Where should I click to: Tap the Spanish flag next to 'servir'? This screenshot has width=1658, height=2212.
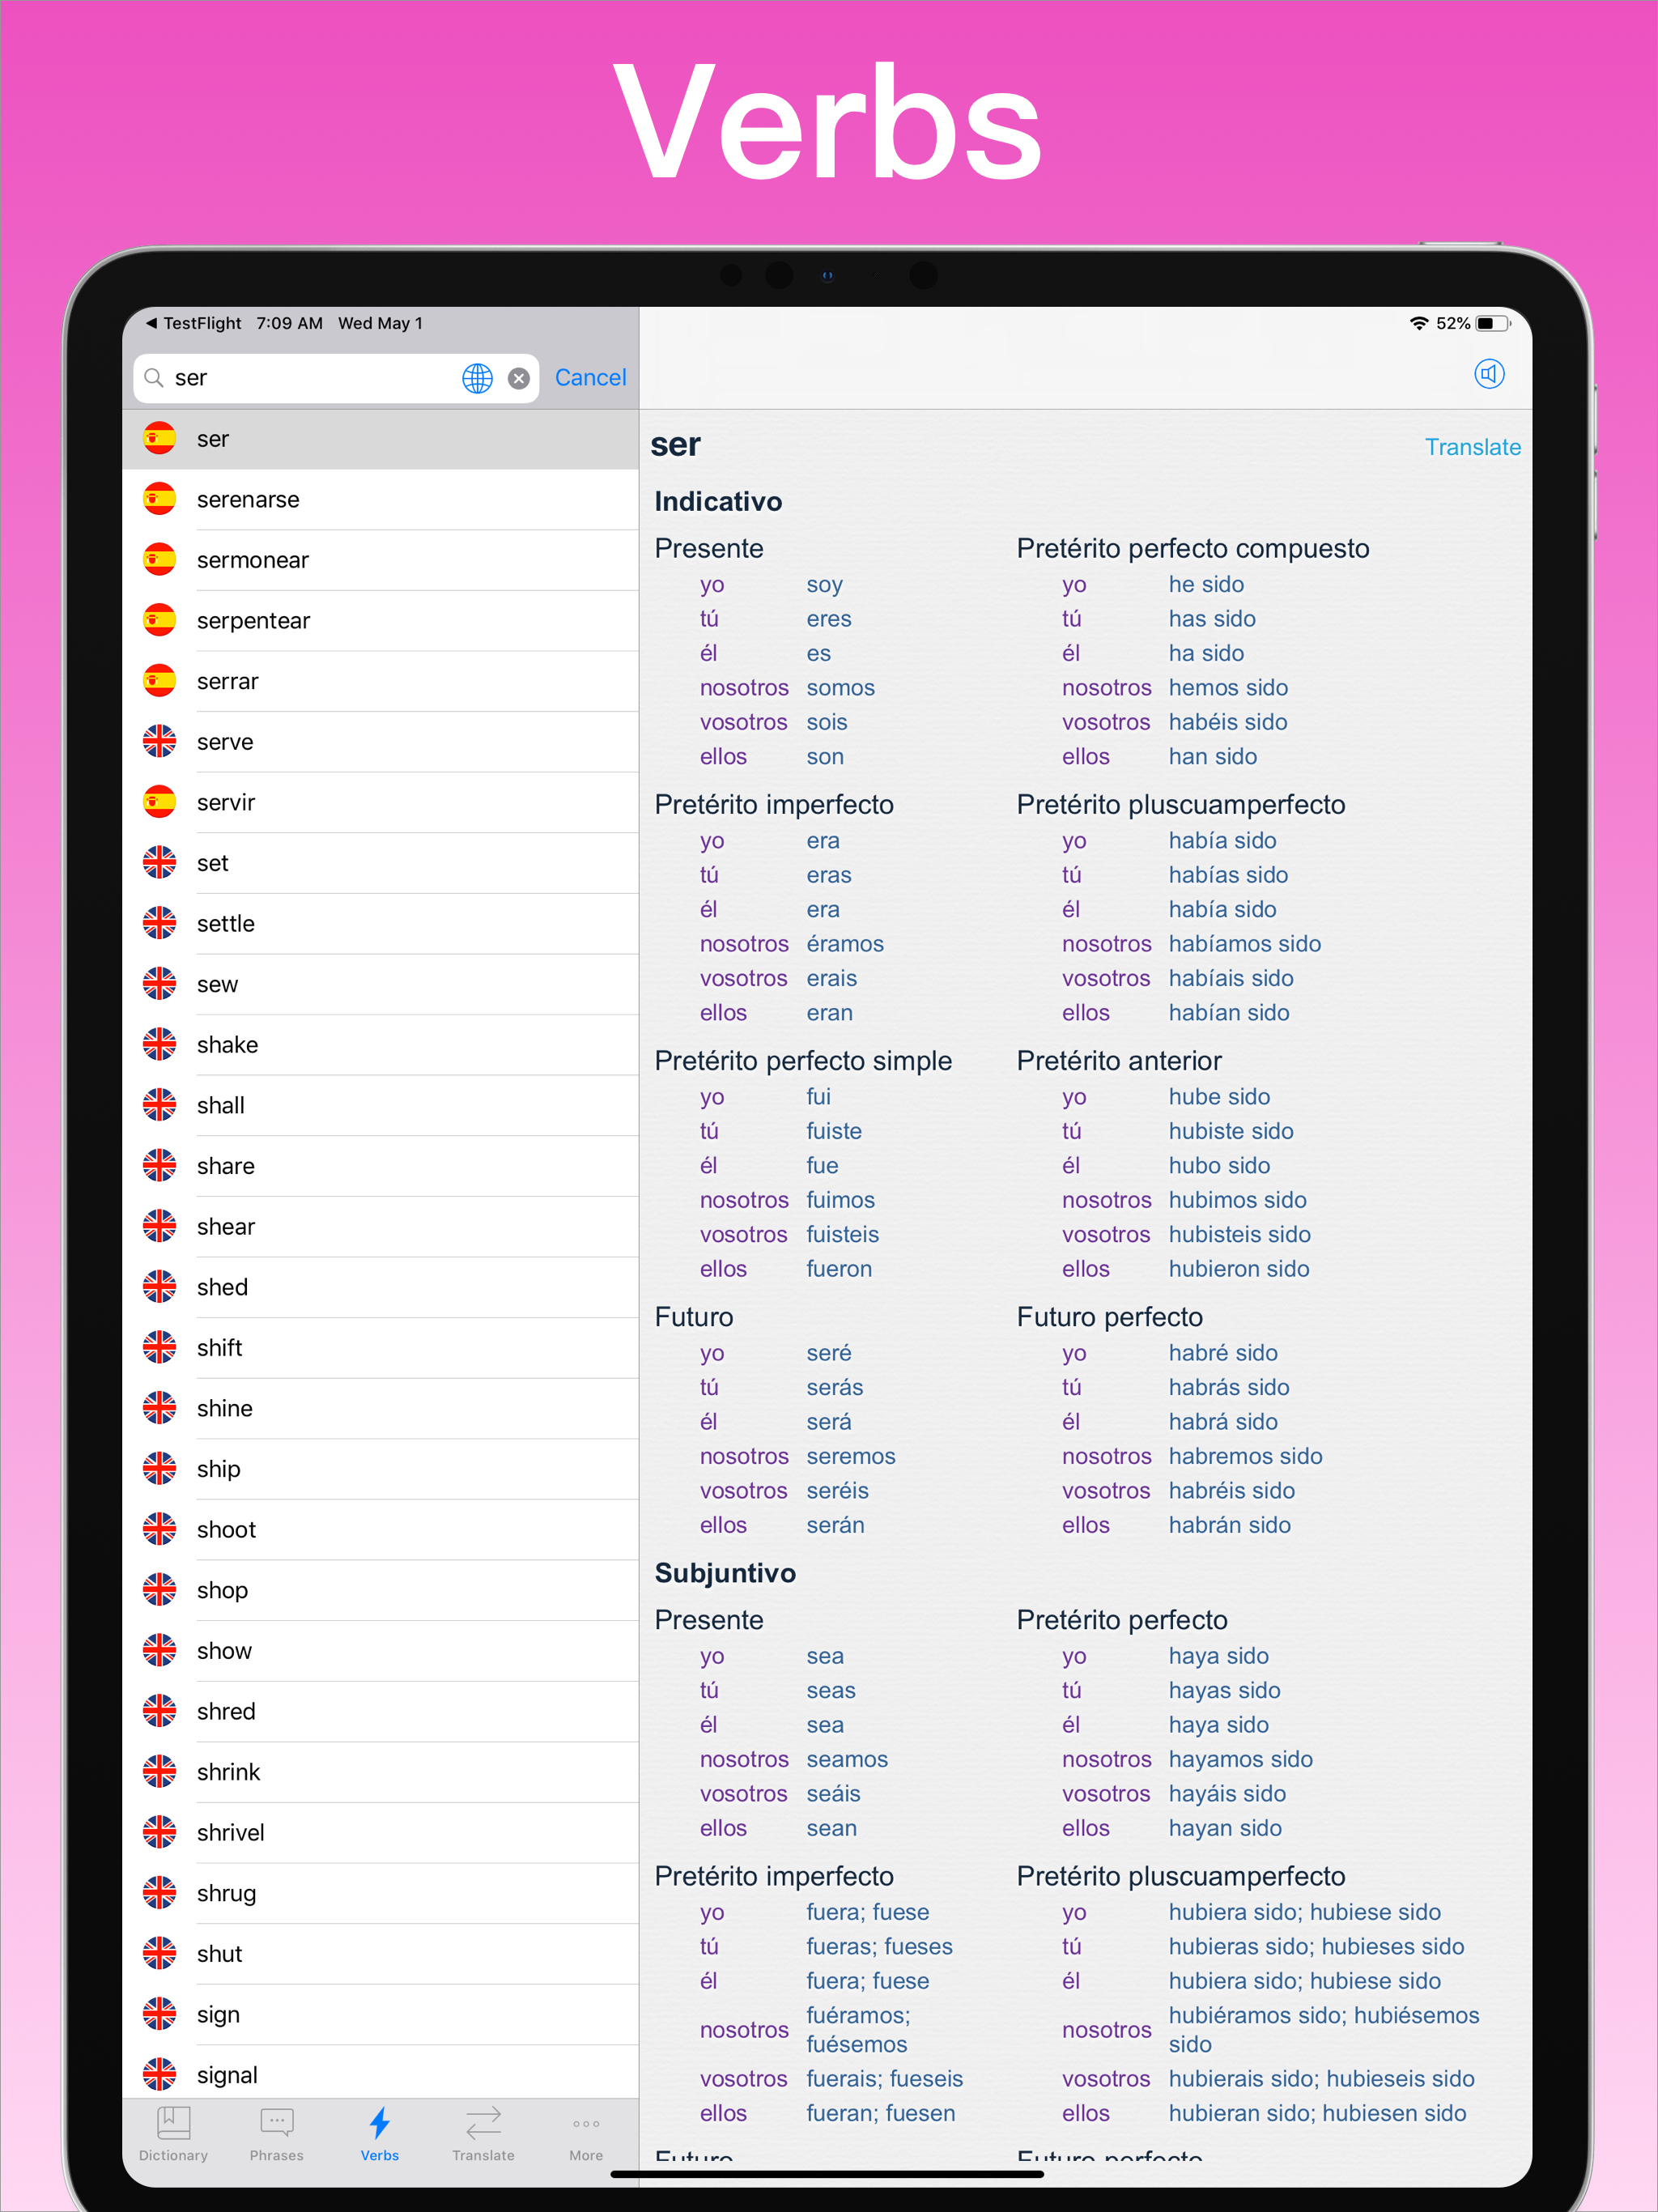coord(159,802)
